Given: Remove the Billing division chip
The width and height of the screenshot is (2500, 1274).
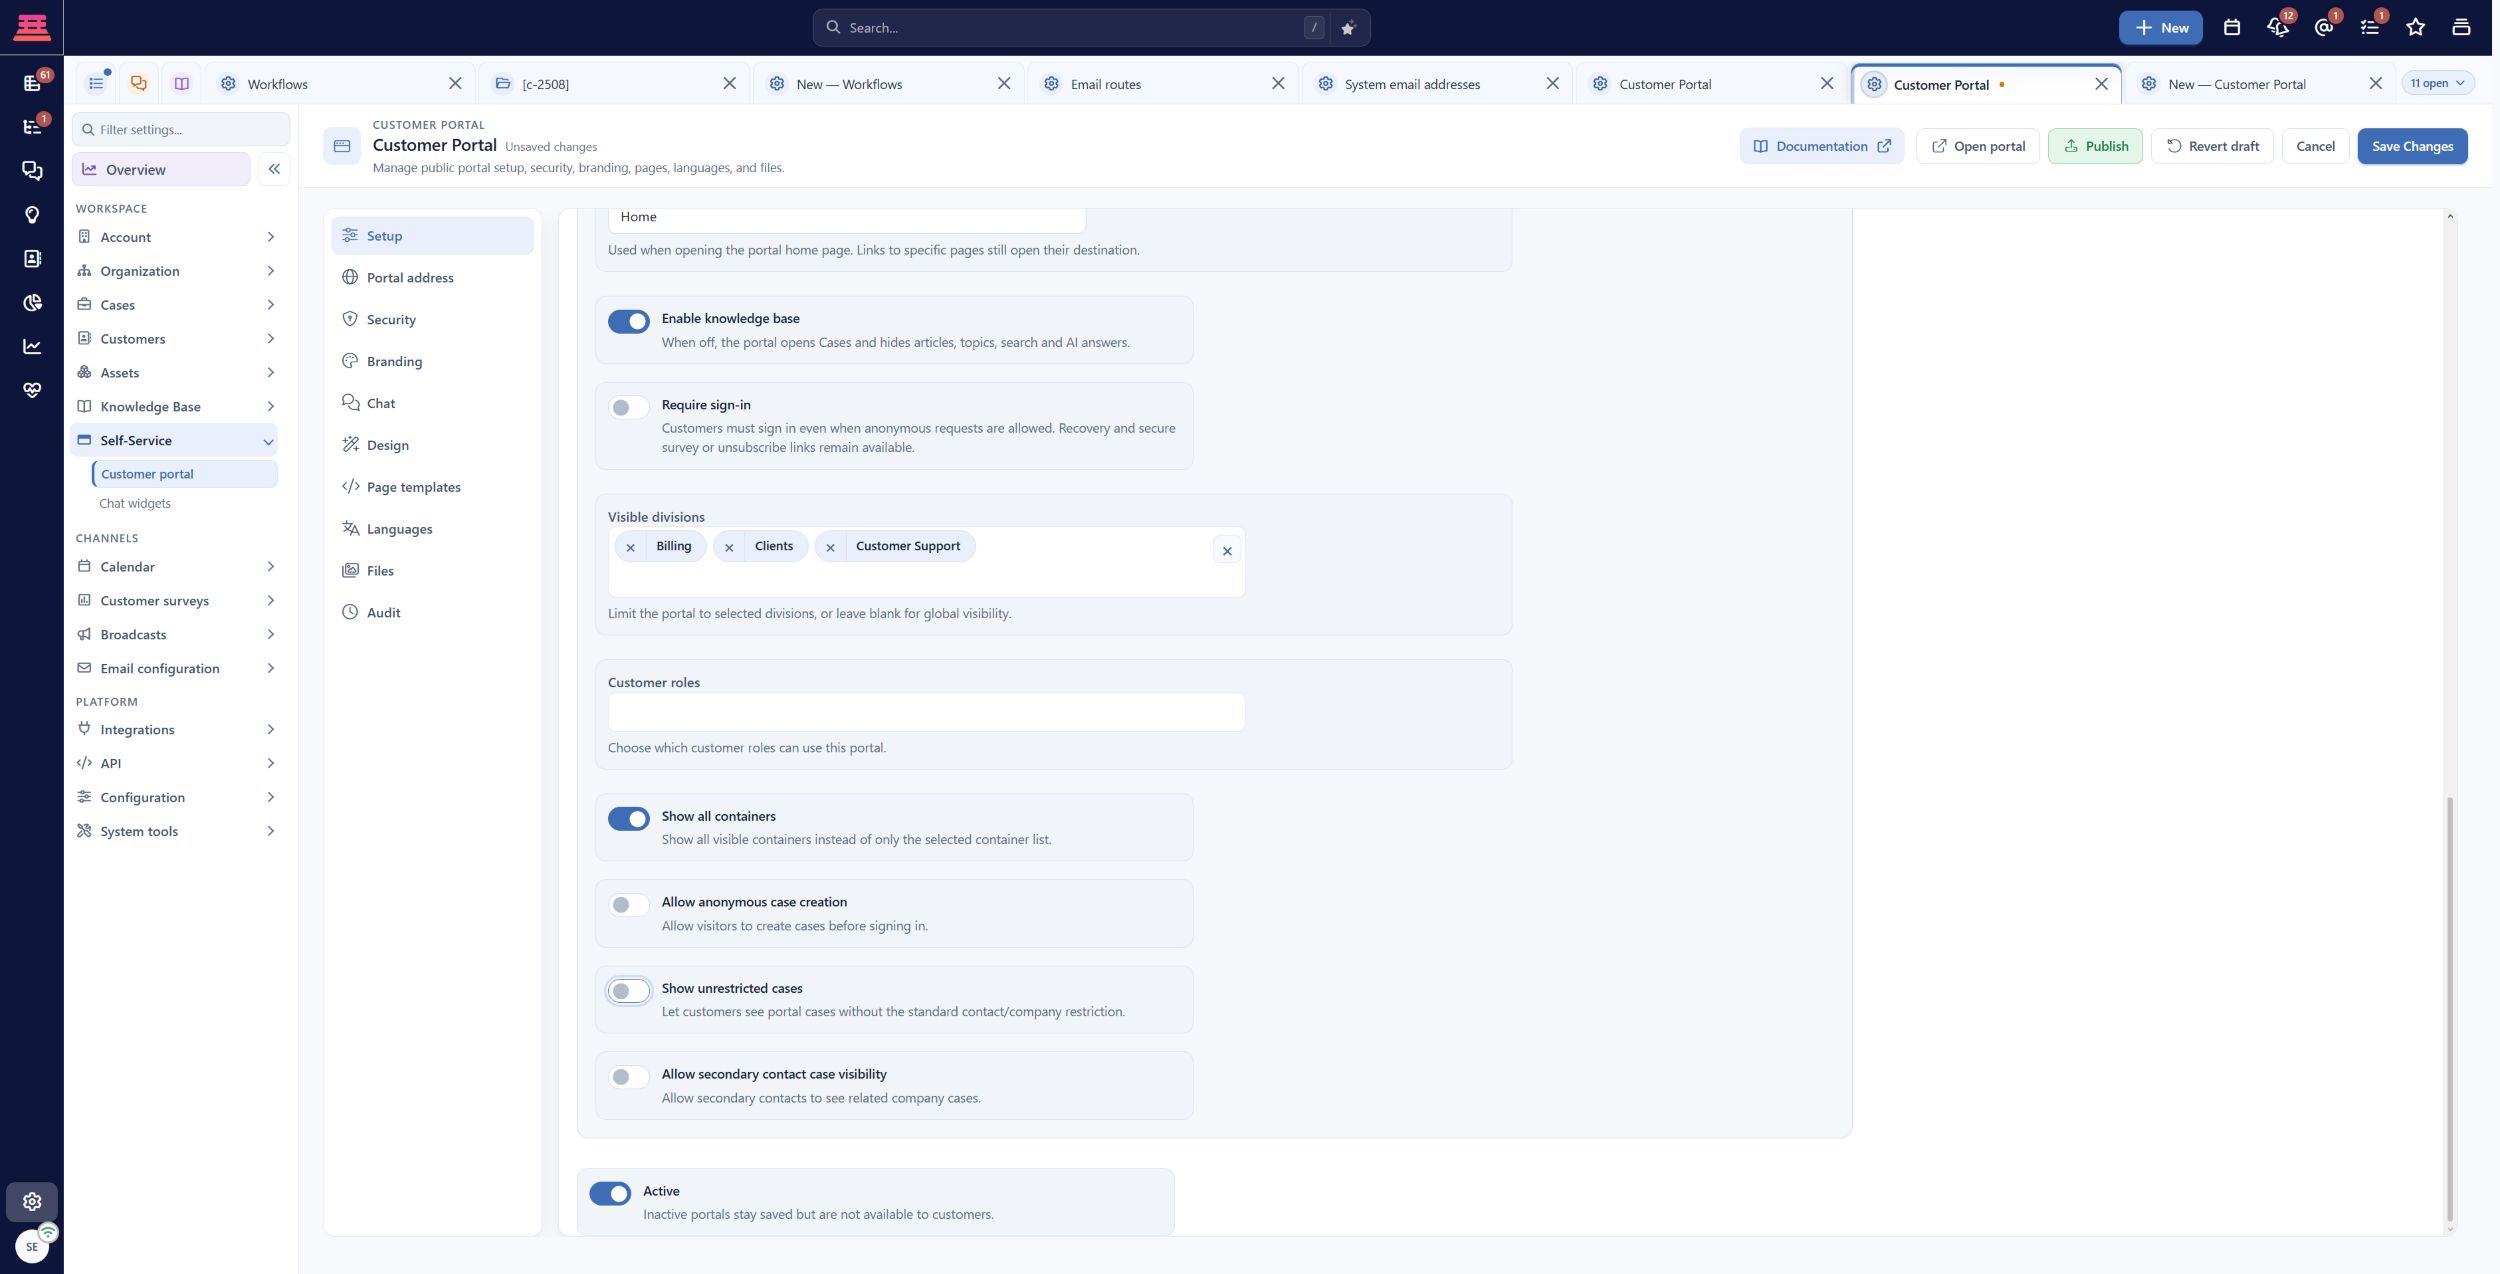Looking at the screenshot, I should pos(630,547).
